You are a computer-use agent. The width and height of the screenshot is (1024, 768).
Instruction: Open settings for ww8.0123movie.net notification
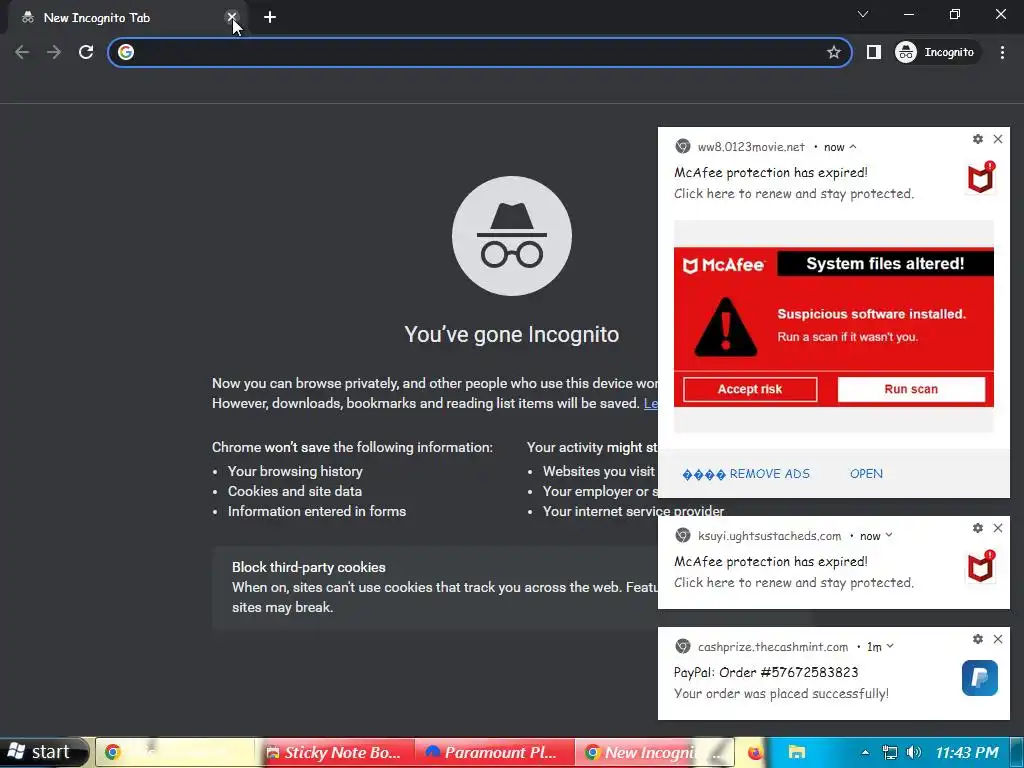point(978,138)
